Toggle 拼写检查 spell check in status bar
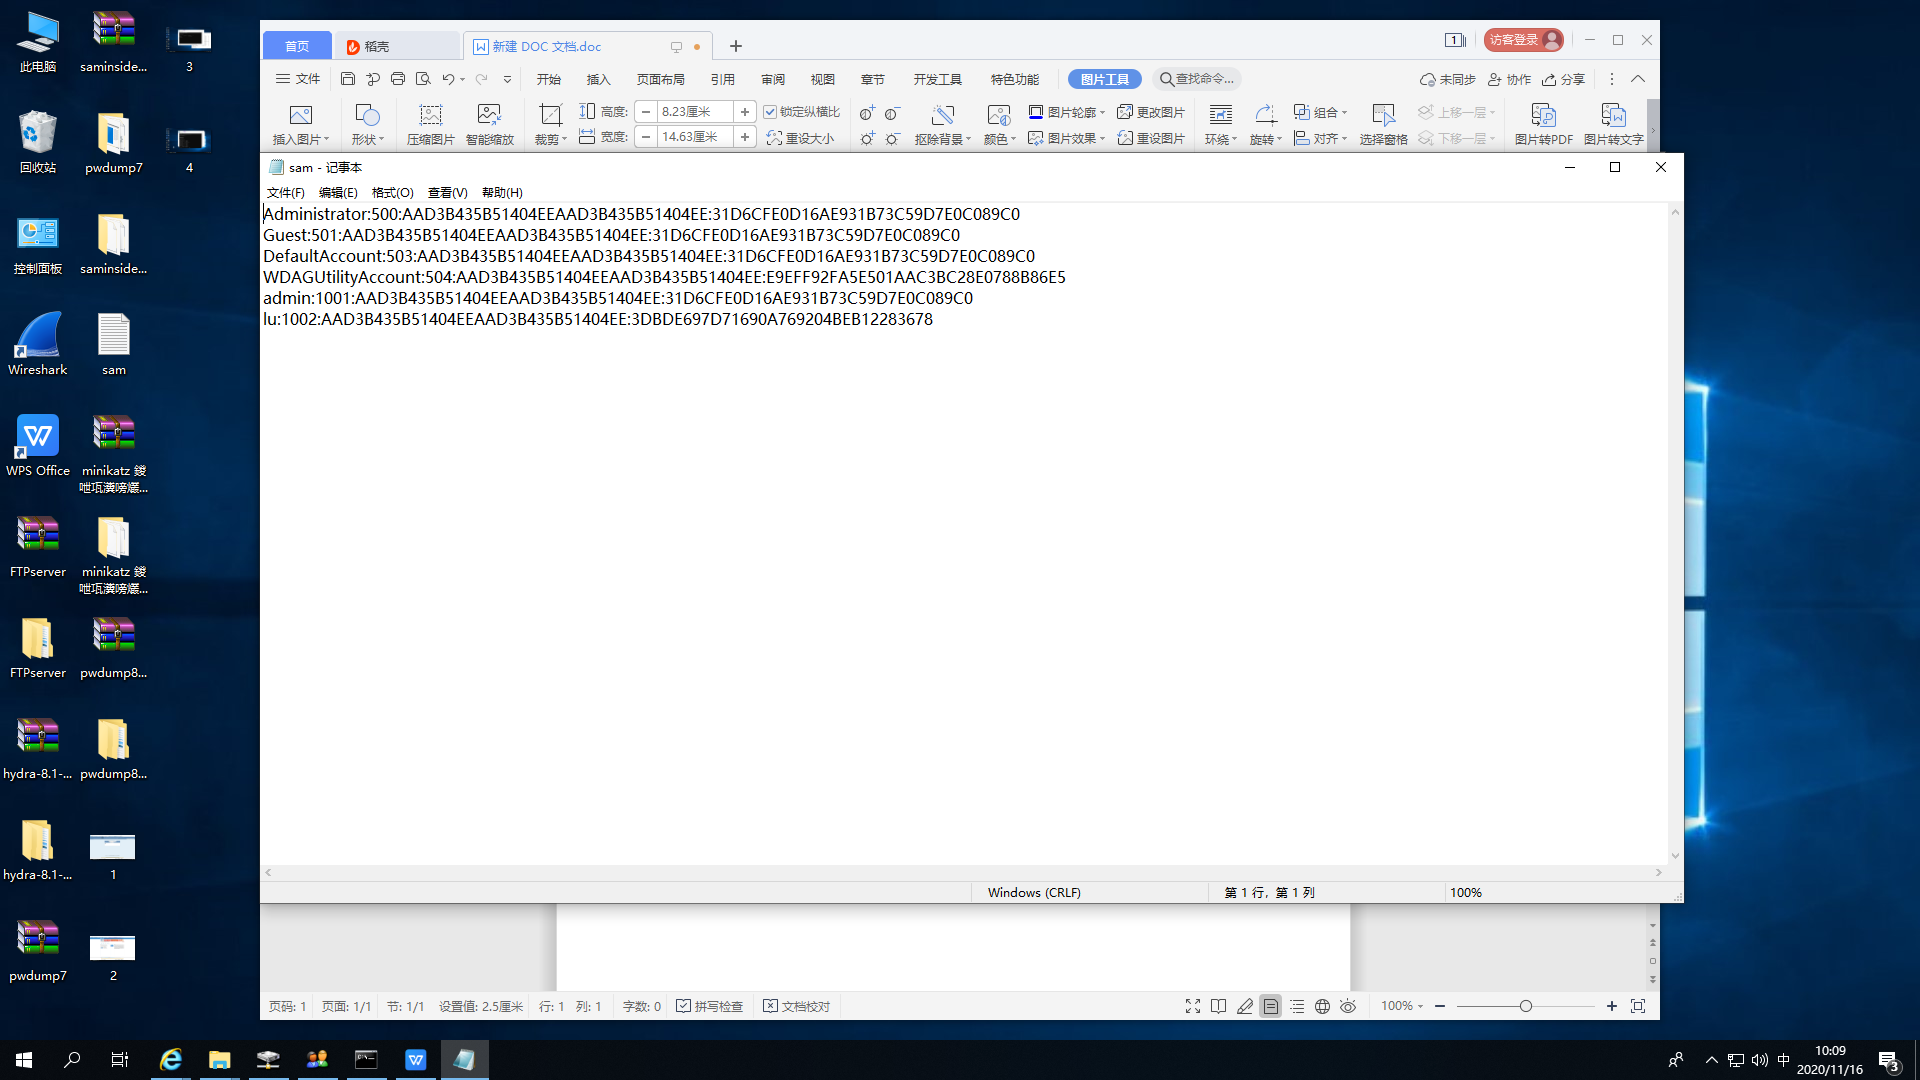The height and width of the screenshot is (1080, 1920). (709, 1006)
